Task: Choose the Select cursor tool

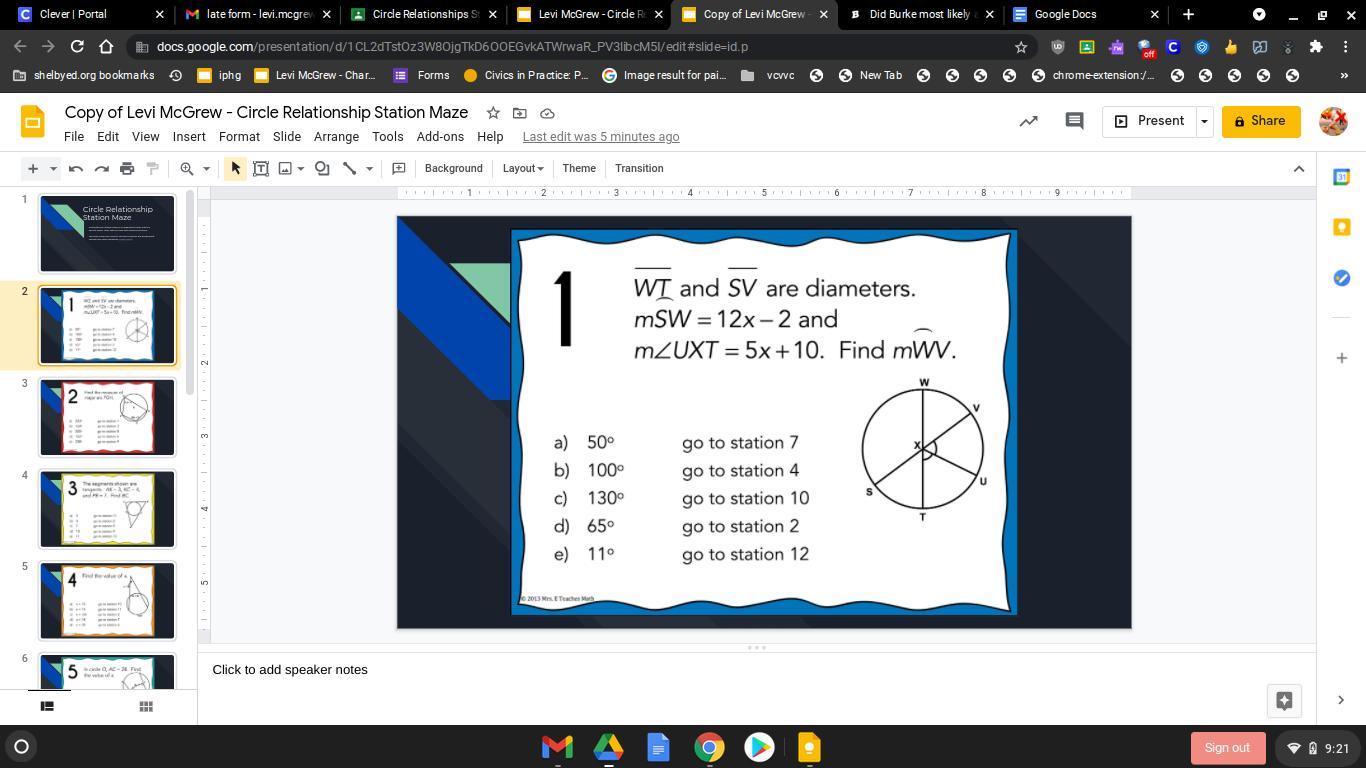Action: [236, 168]
